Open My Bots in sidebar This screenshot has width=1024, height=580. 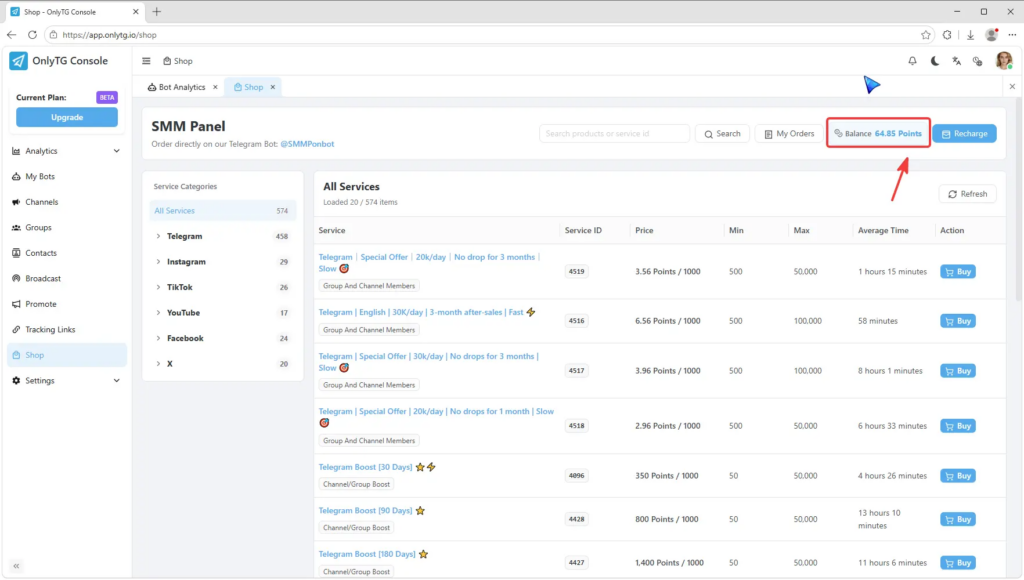67,176
